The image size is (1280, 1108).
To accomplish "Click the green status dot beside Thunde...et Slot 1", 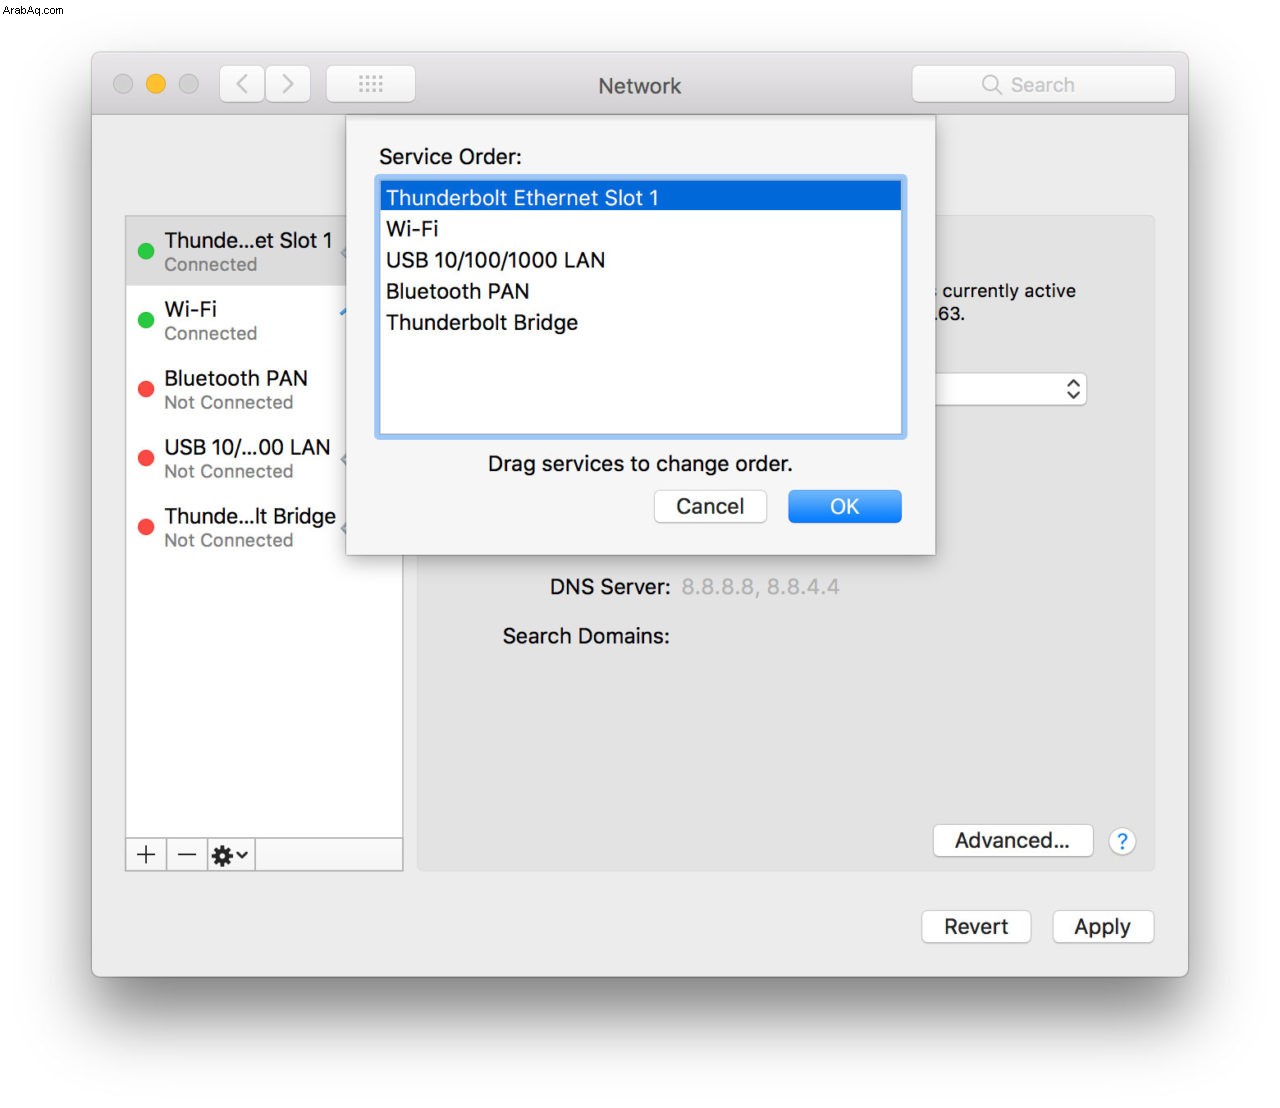I will 146,251.
